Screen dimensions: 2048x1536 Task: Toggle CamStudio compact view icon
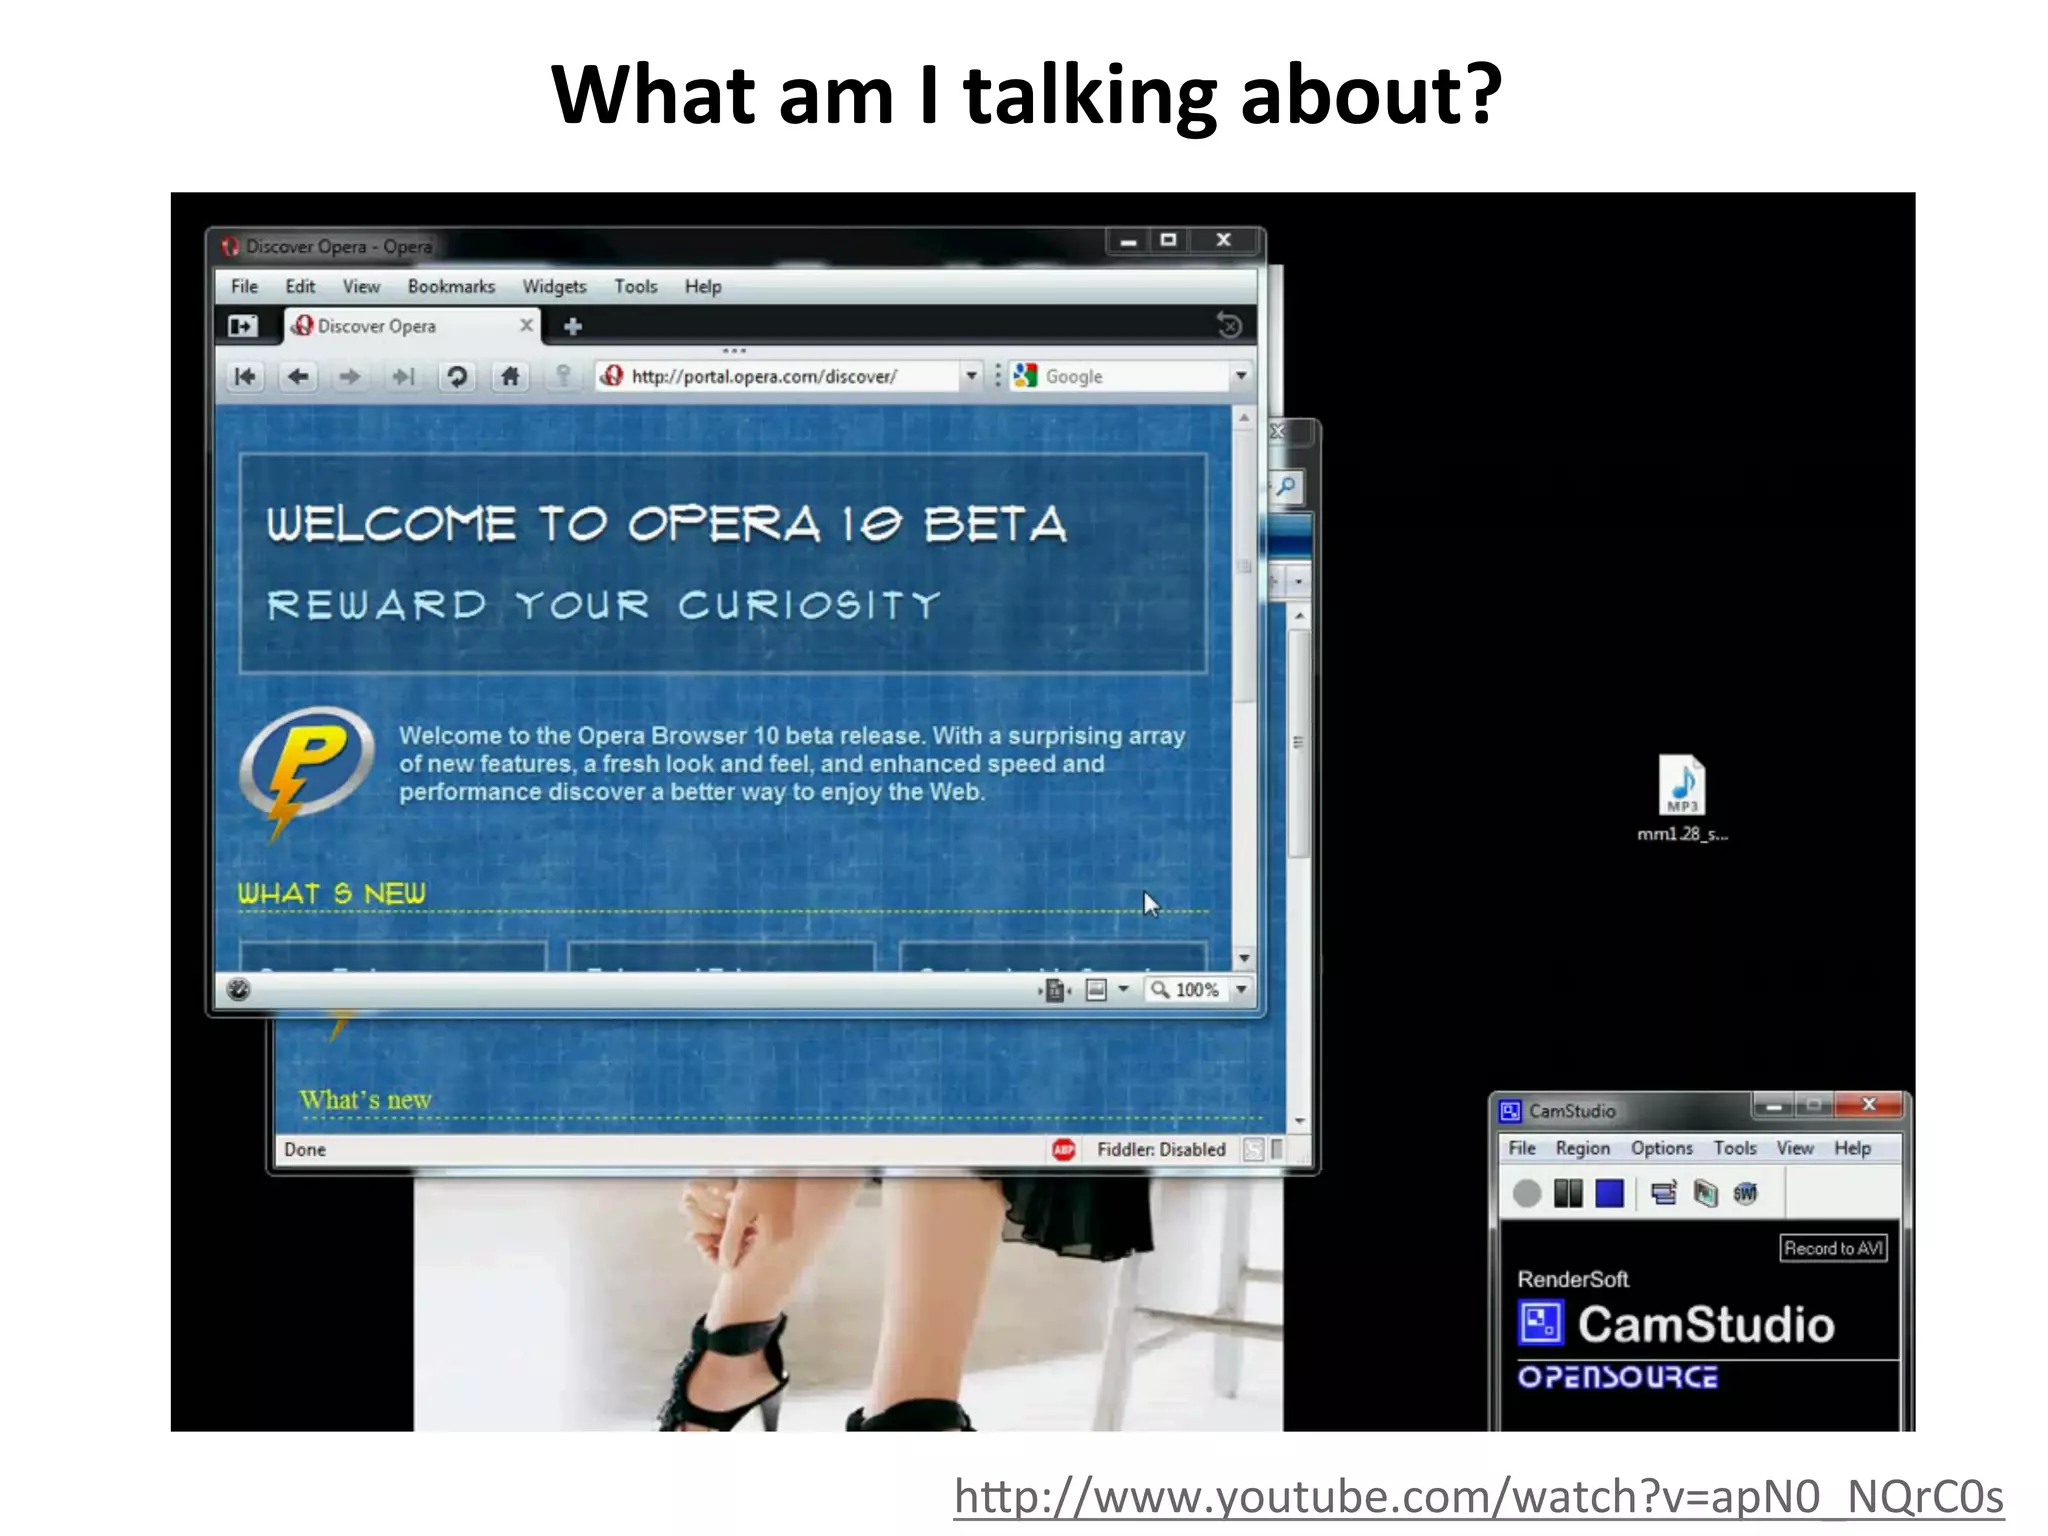pos(1664,1193)
